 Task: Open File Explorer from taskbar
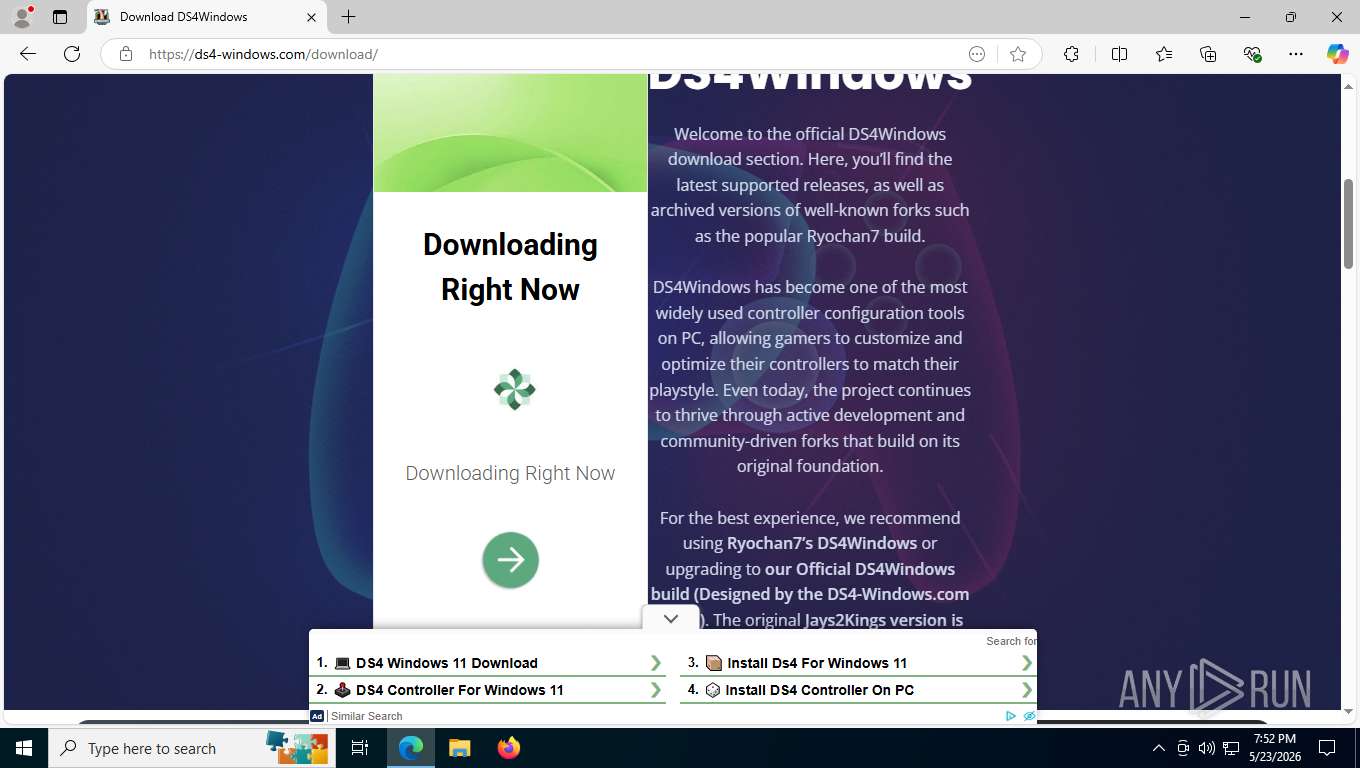459,748
